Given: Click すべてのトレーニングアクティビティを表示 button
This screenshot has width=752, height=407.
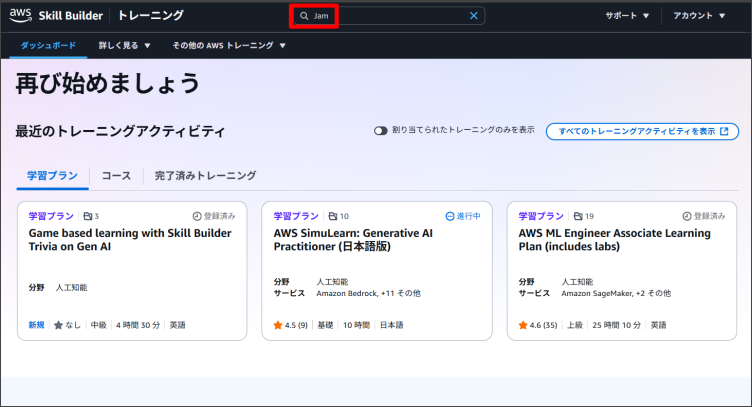Looking at the screenshot, I should click(642, 131).
